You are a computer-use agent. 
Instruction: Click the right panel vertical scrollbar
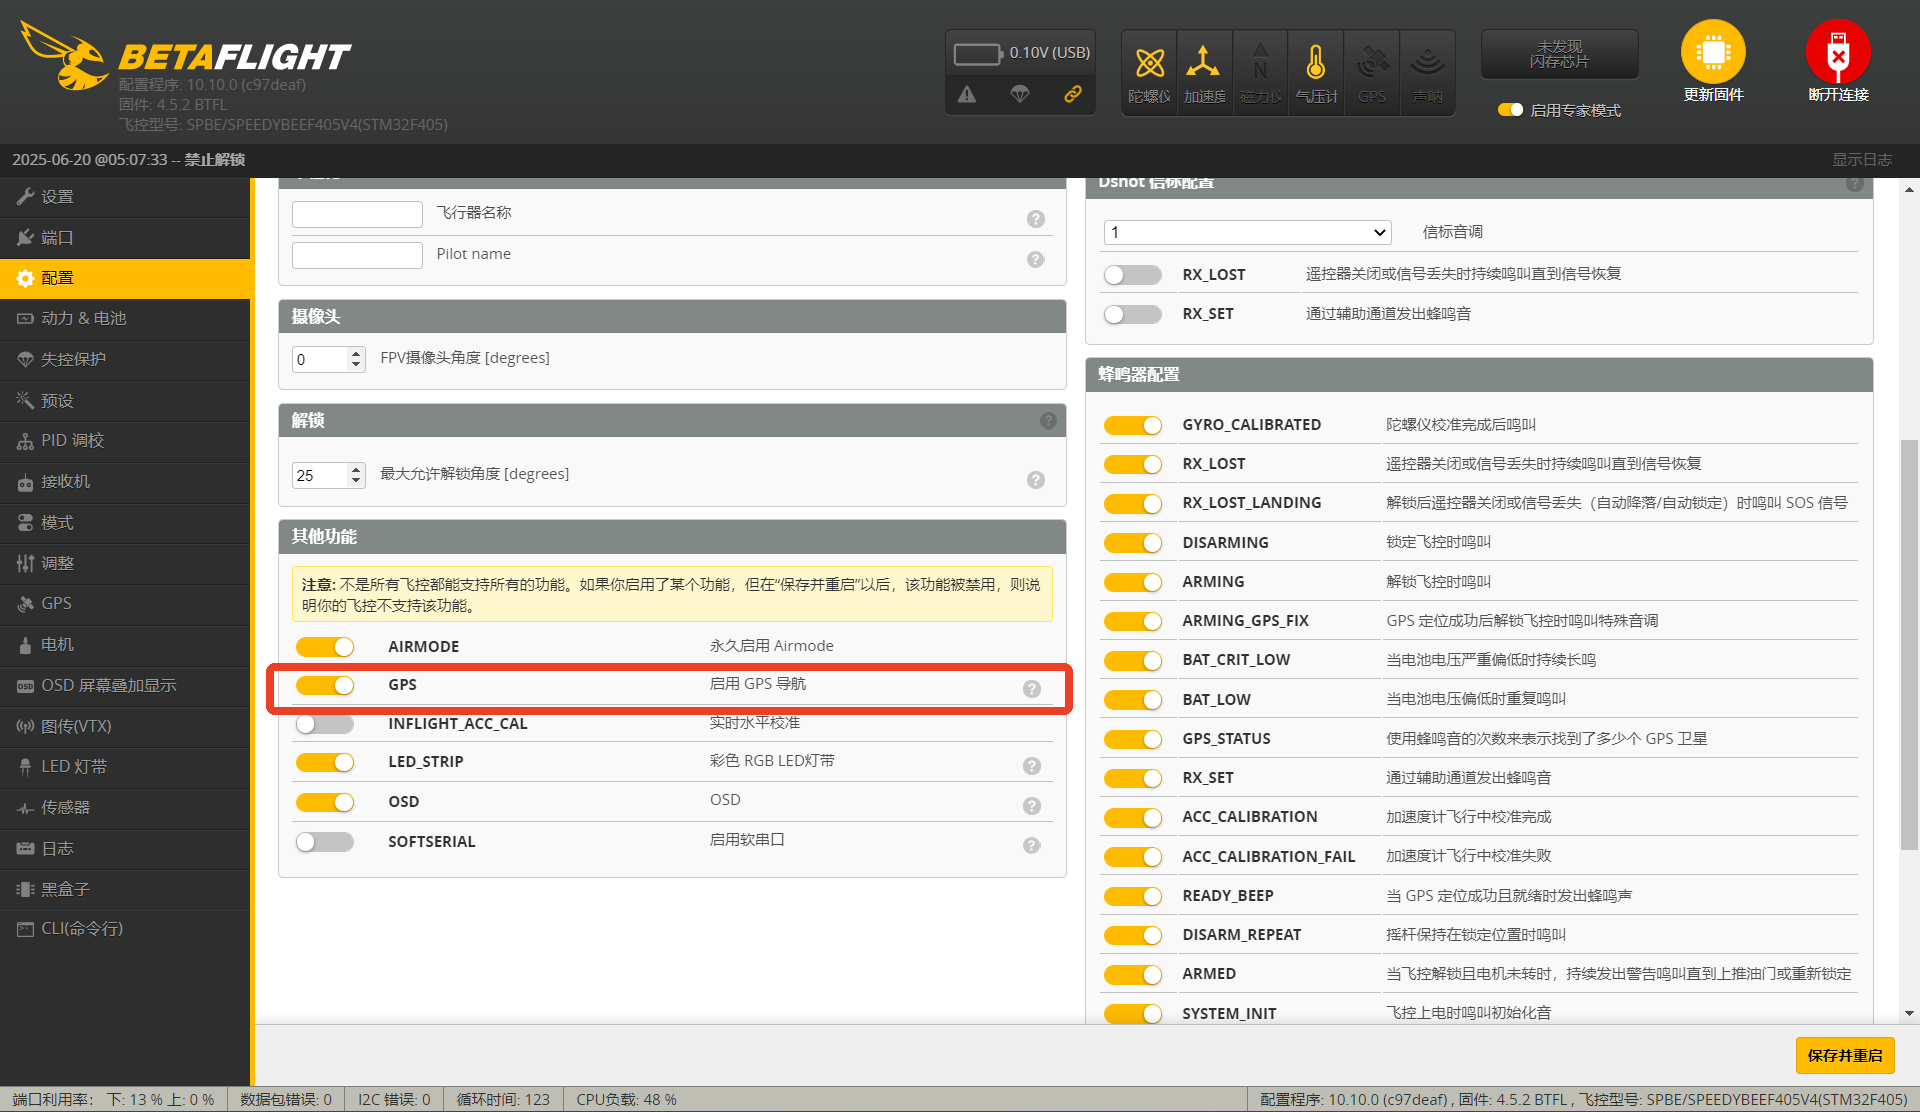[x=1909, y=644]
